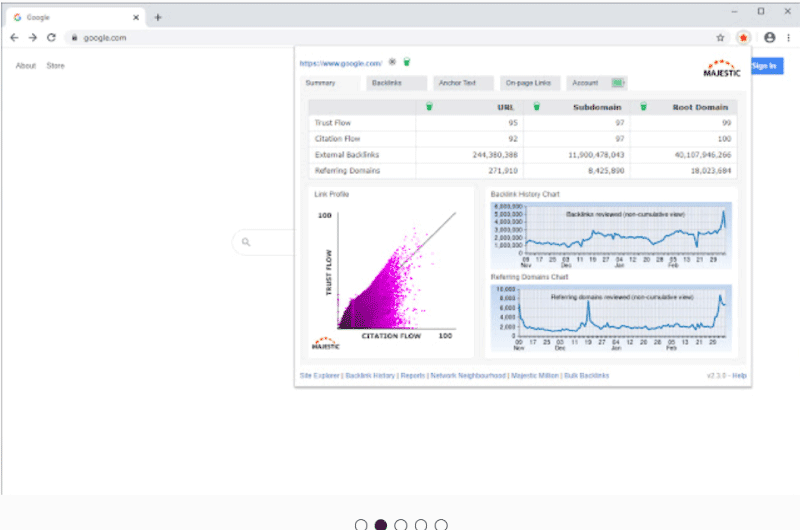This screenshot has width=800, height=530.
Task: Open the Anchor Text tab
Action: coord(463,83)
